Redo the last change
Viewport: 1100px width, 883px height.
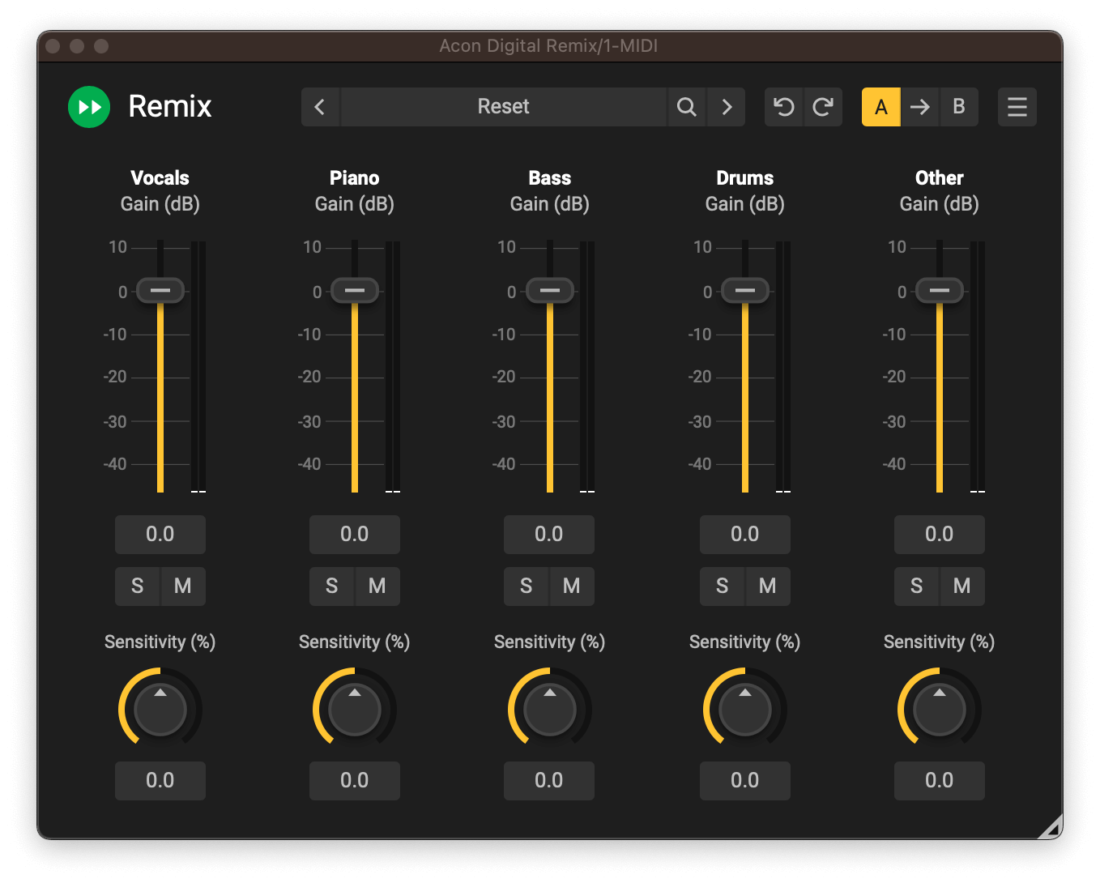pos(823,107)
